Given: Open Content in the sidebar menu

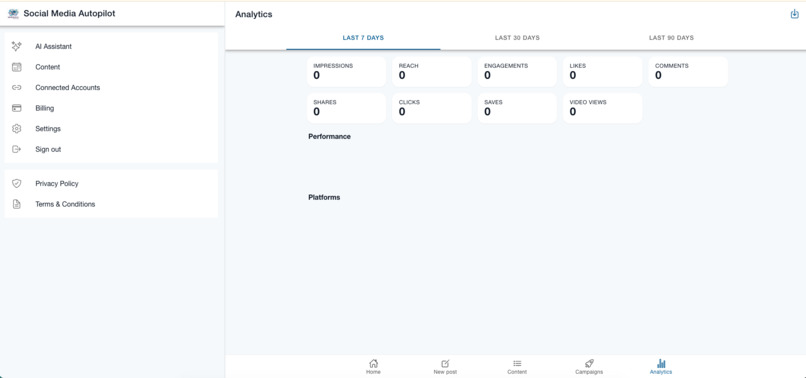Looking at the screenshot, I should [x=111, y=67].
